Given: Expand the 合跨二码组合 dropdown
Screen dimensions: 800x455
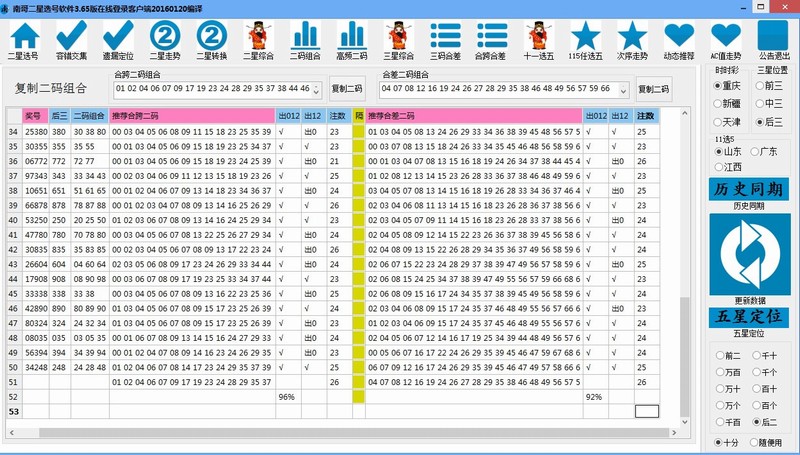Looking at the screenshot, I should pyautogui.click(x=318, y=90).
